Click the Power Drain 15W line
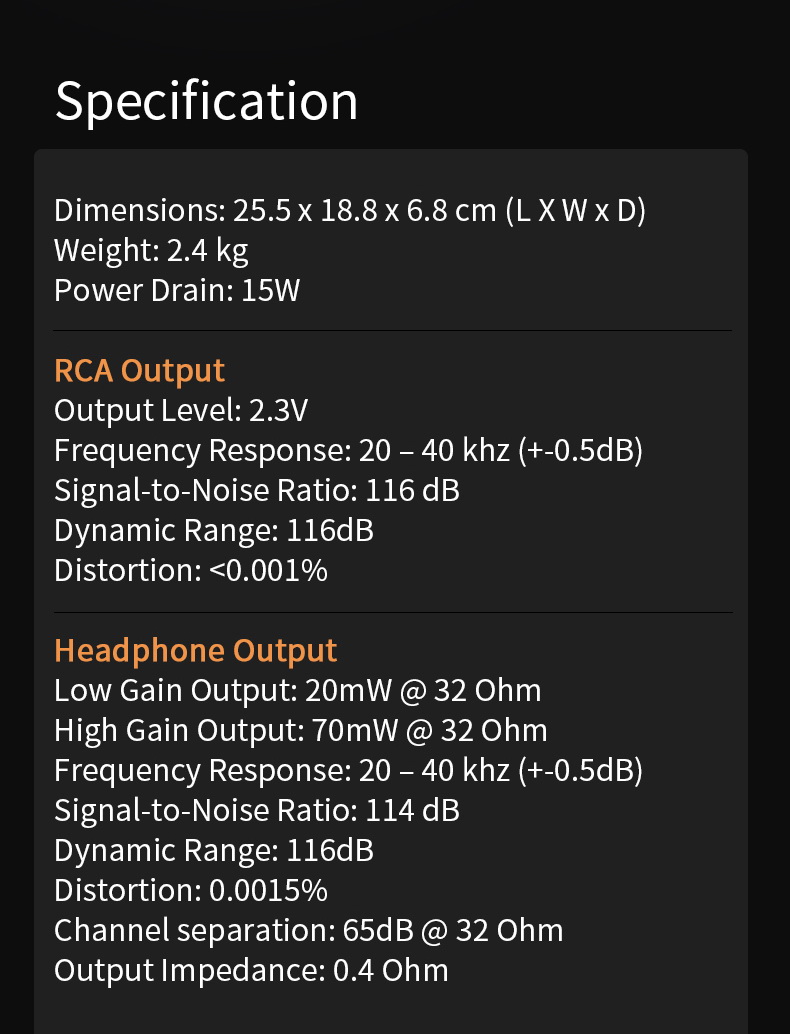The width and height of the screenshot is (790, 1034). [177, 291]
